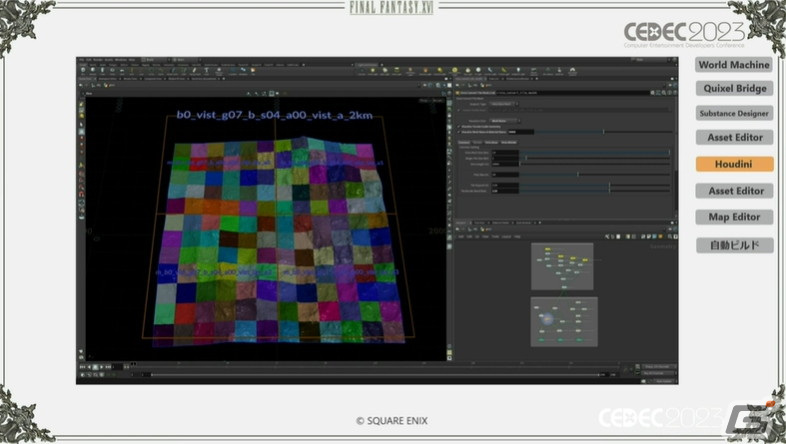The image size is (786, 444).
Task: Click the World Machine button
Action: point(734,65)
